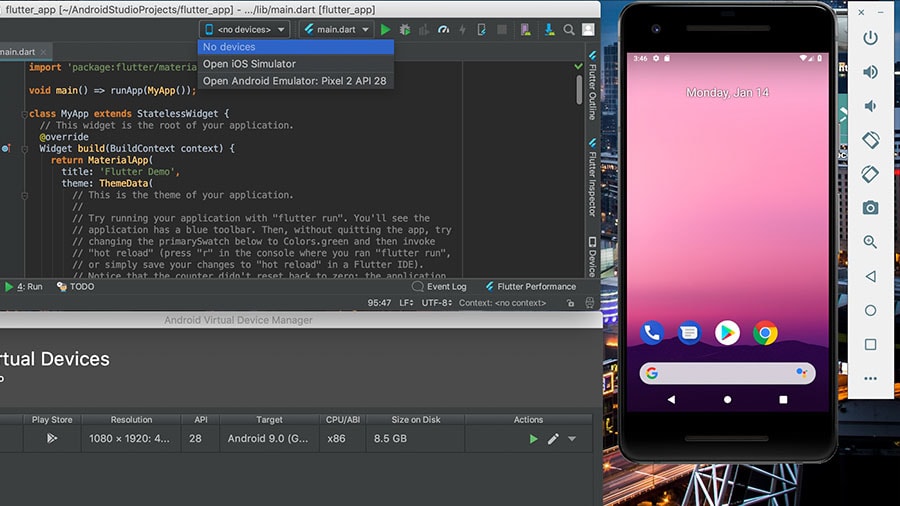Click the LF line separator in status bar
The image size is (900, 506).
(x=406, y=303)
